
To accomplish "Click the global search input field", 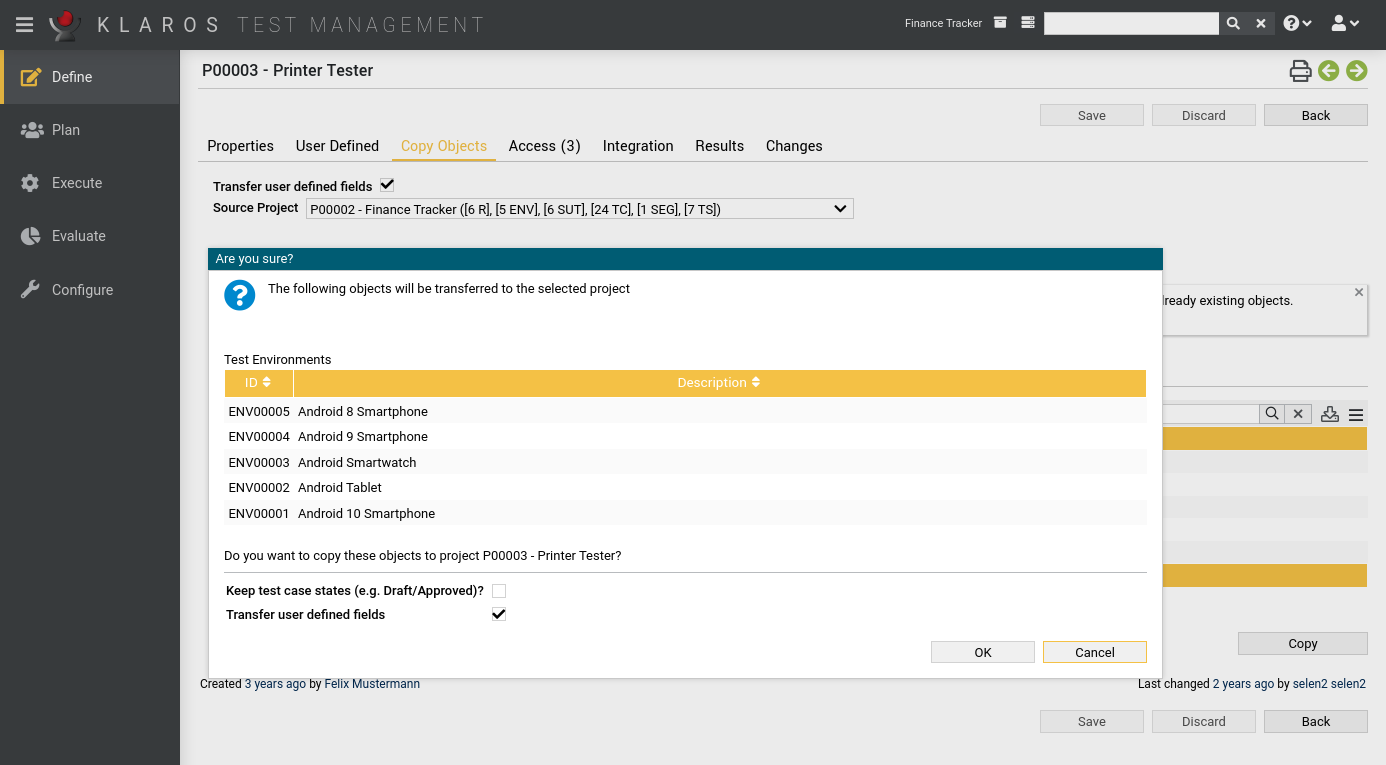I will tap(1130, 24).
